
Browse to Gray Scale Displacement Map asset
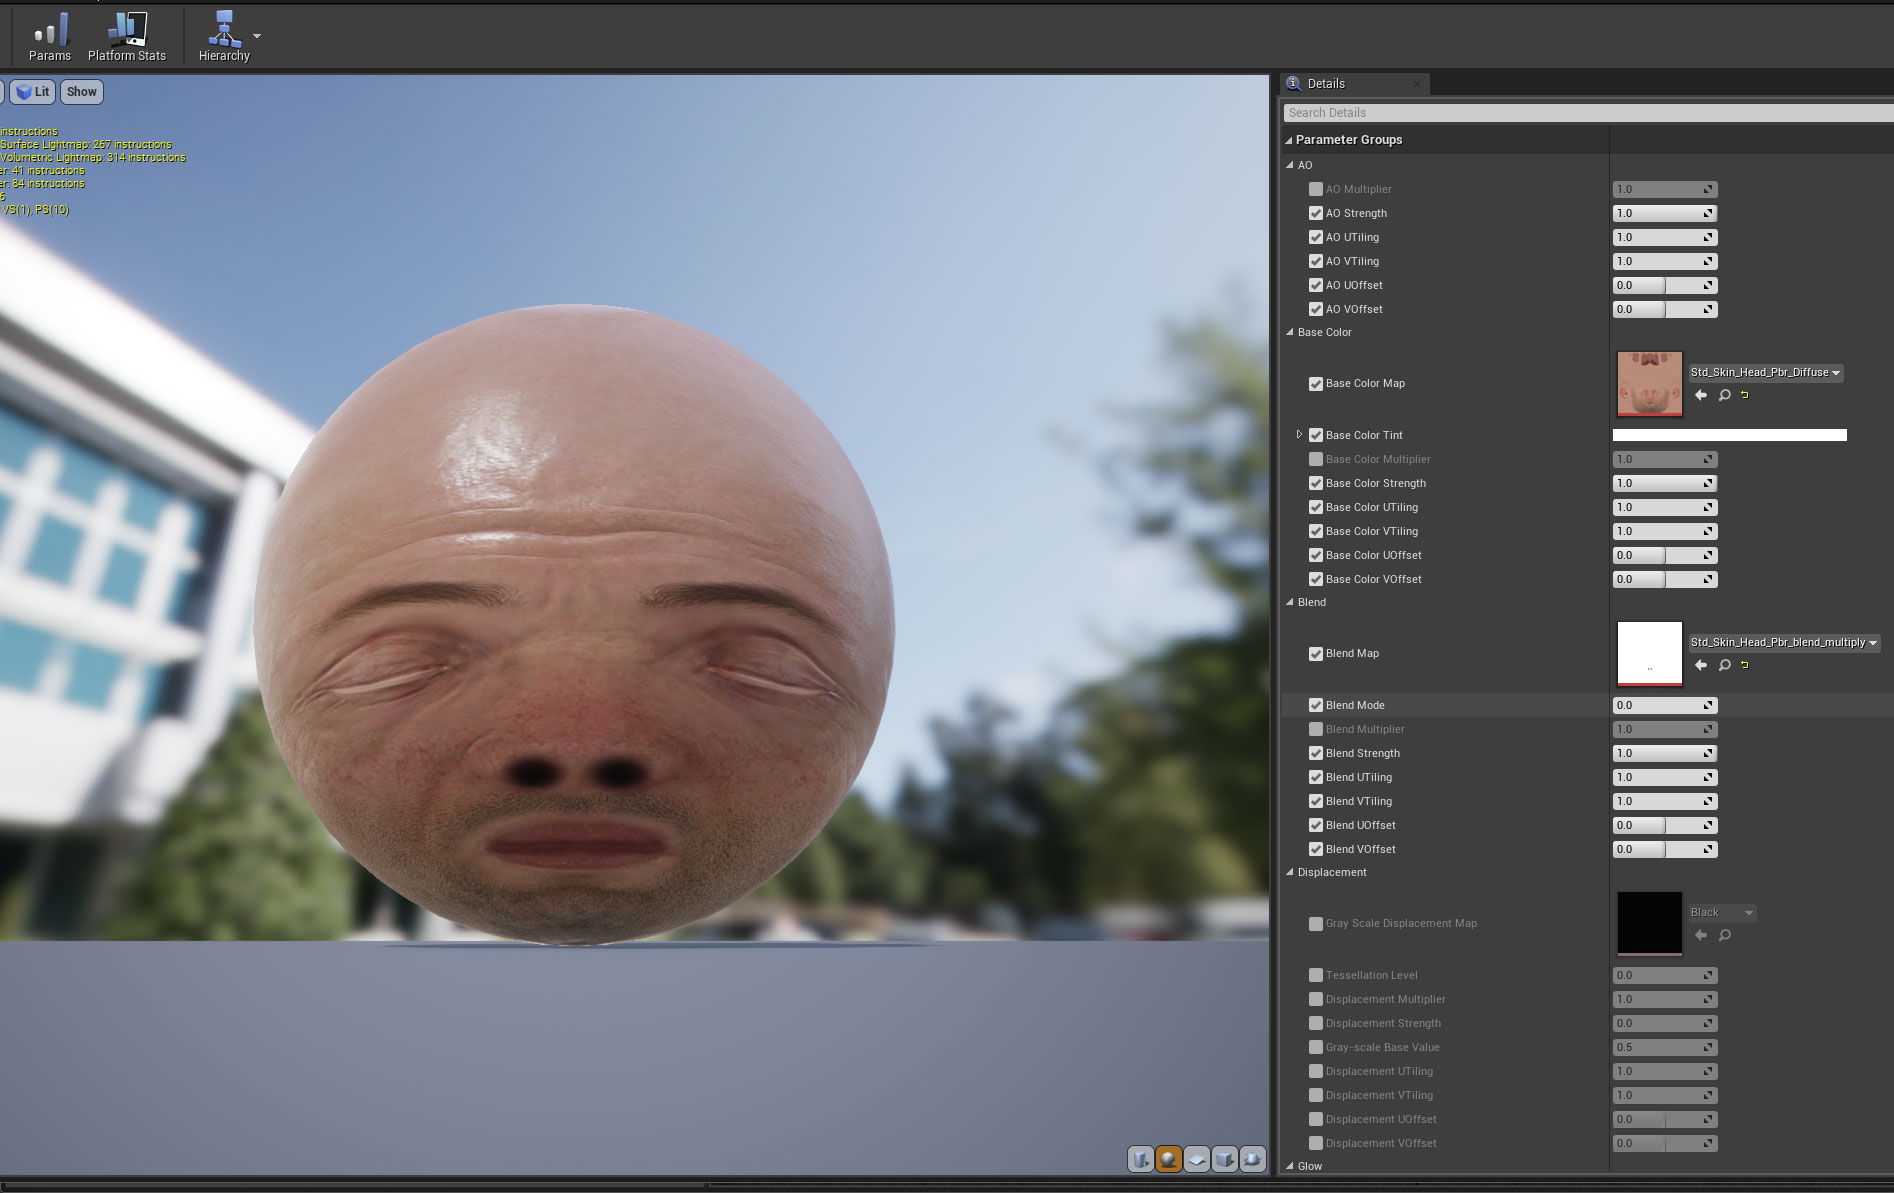click(x=1724, y=935)
